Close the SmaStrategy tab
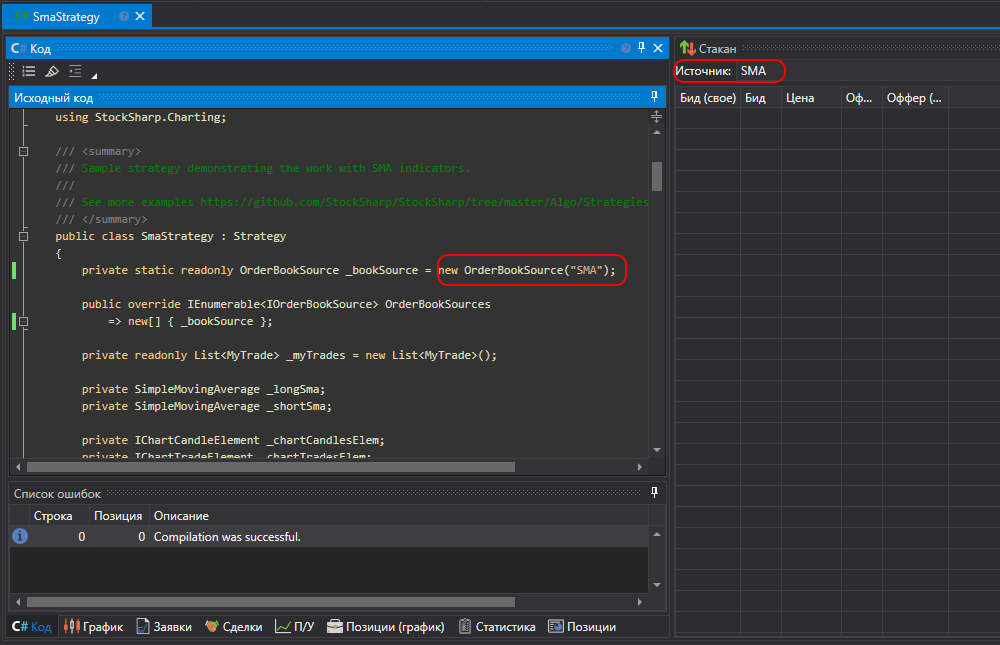The height and width of the screenshot is (645, 1000). click(140, 16)
